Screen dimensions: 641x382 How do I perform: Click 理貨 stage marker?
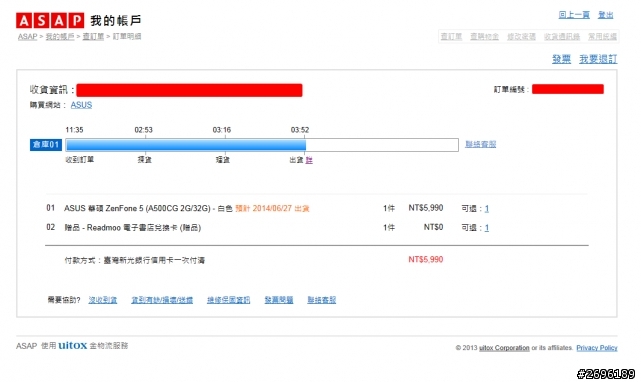coord(223,160)
